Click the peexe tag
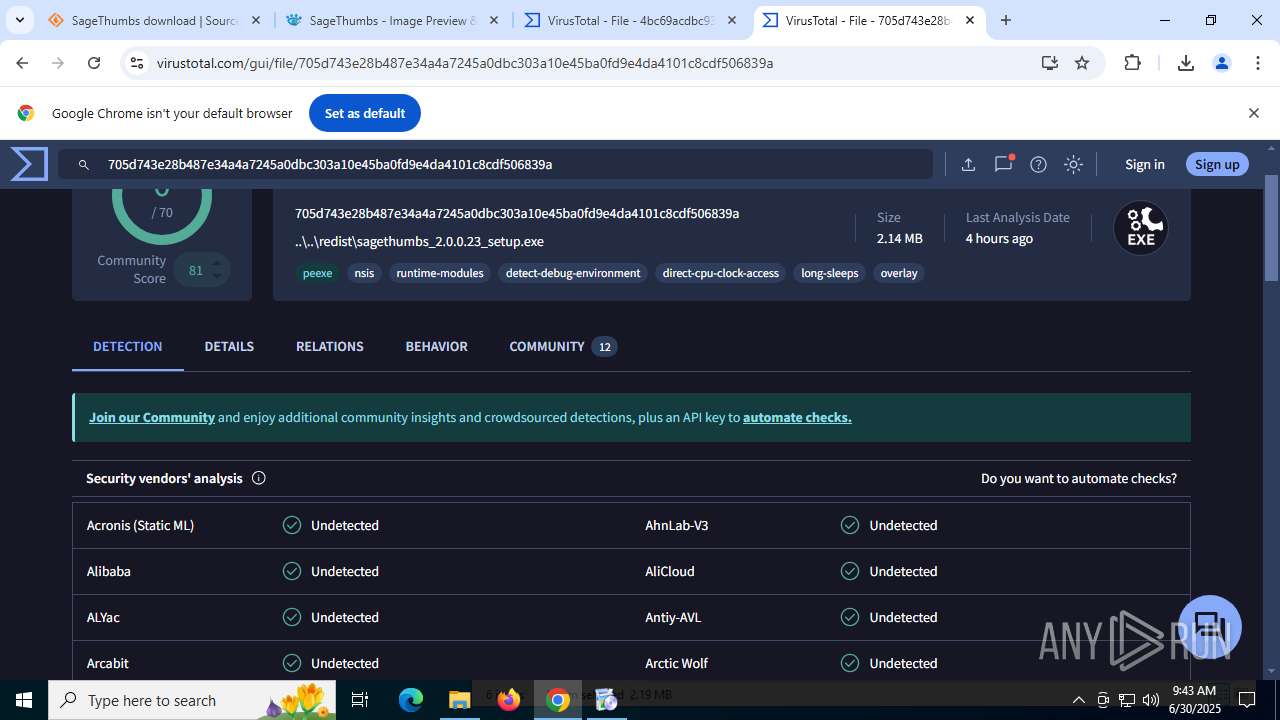 coord(317,273)
